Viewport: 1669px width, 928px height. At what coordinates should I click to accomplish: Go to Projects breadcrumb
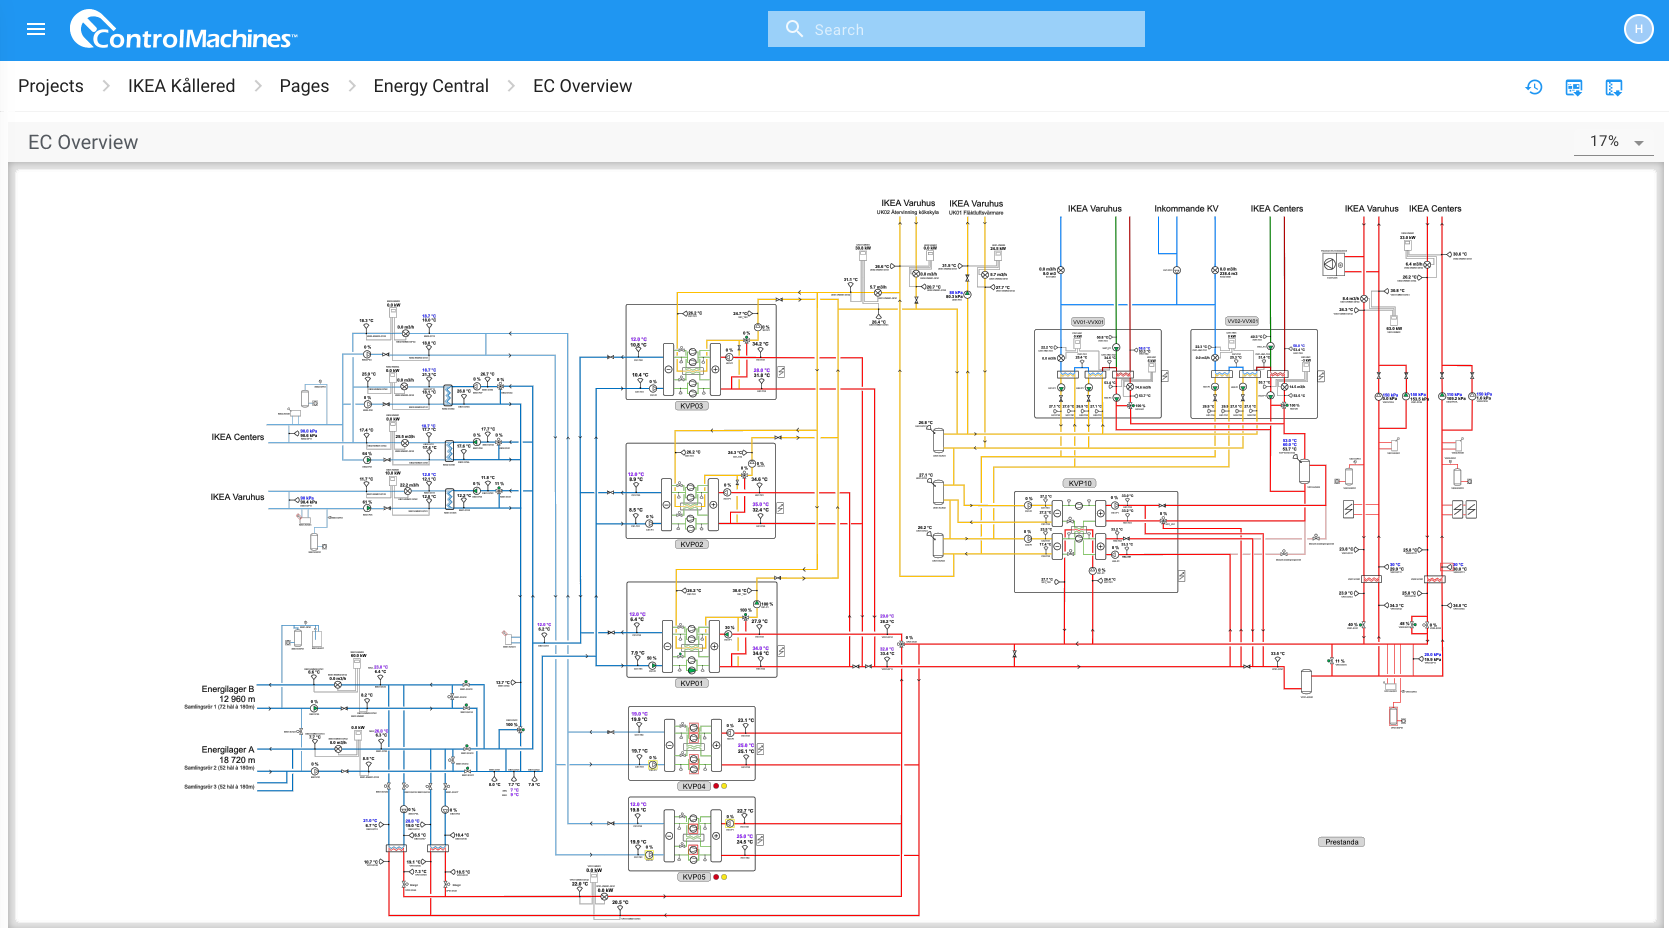click(x=51, y=86)
